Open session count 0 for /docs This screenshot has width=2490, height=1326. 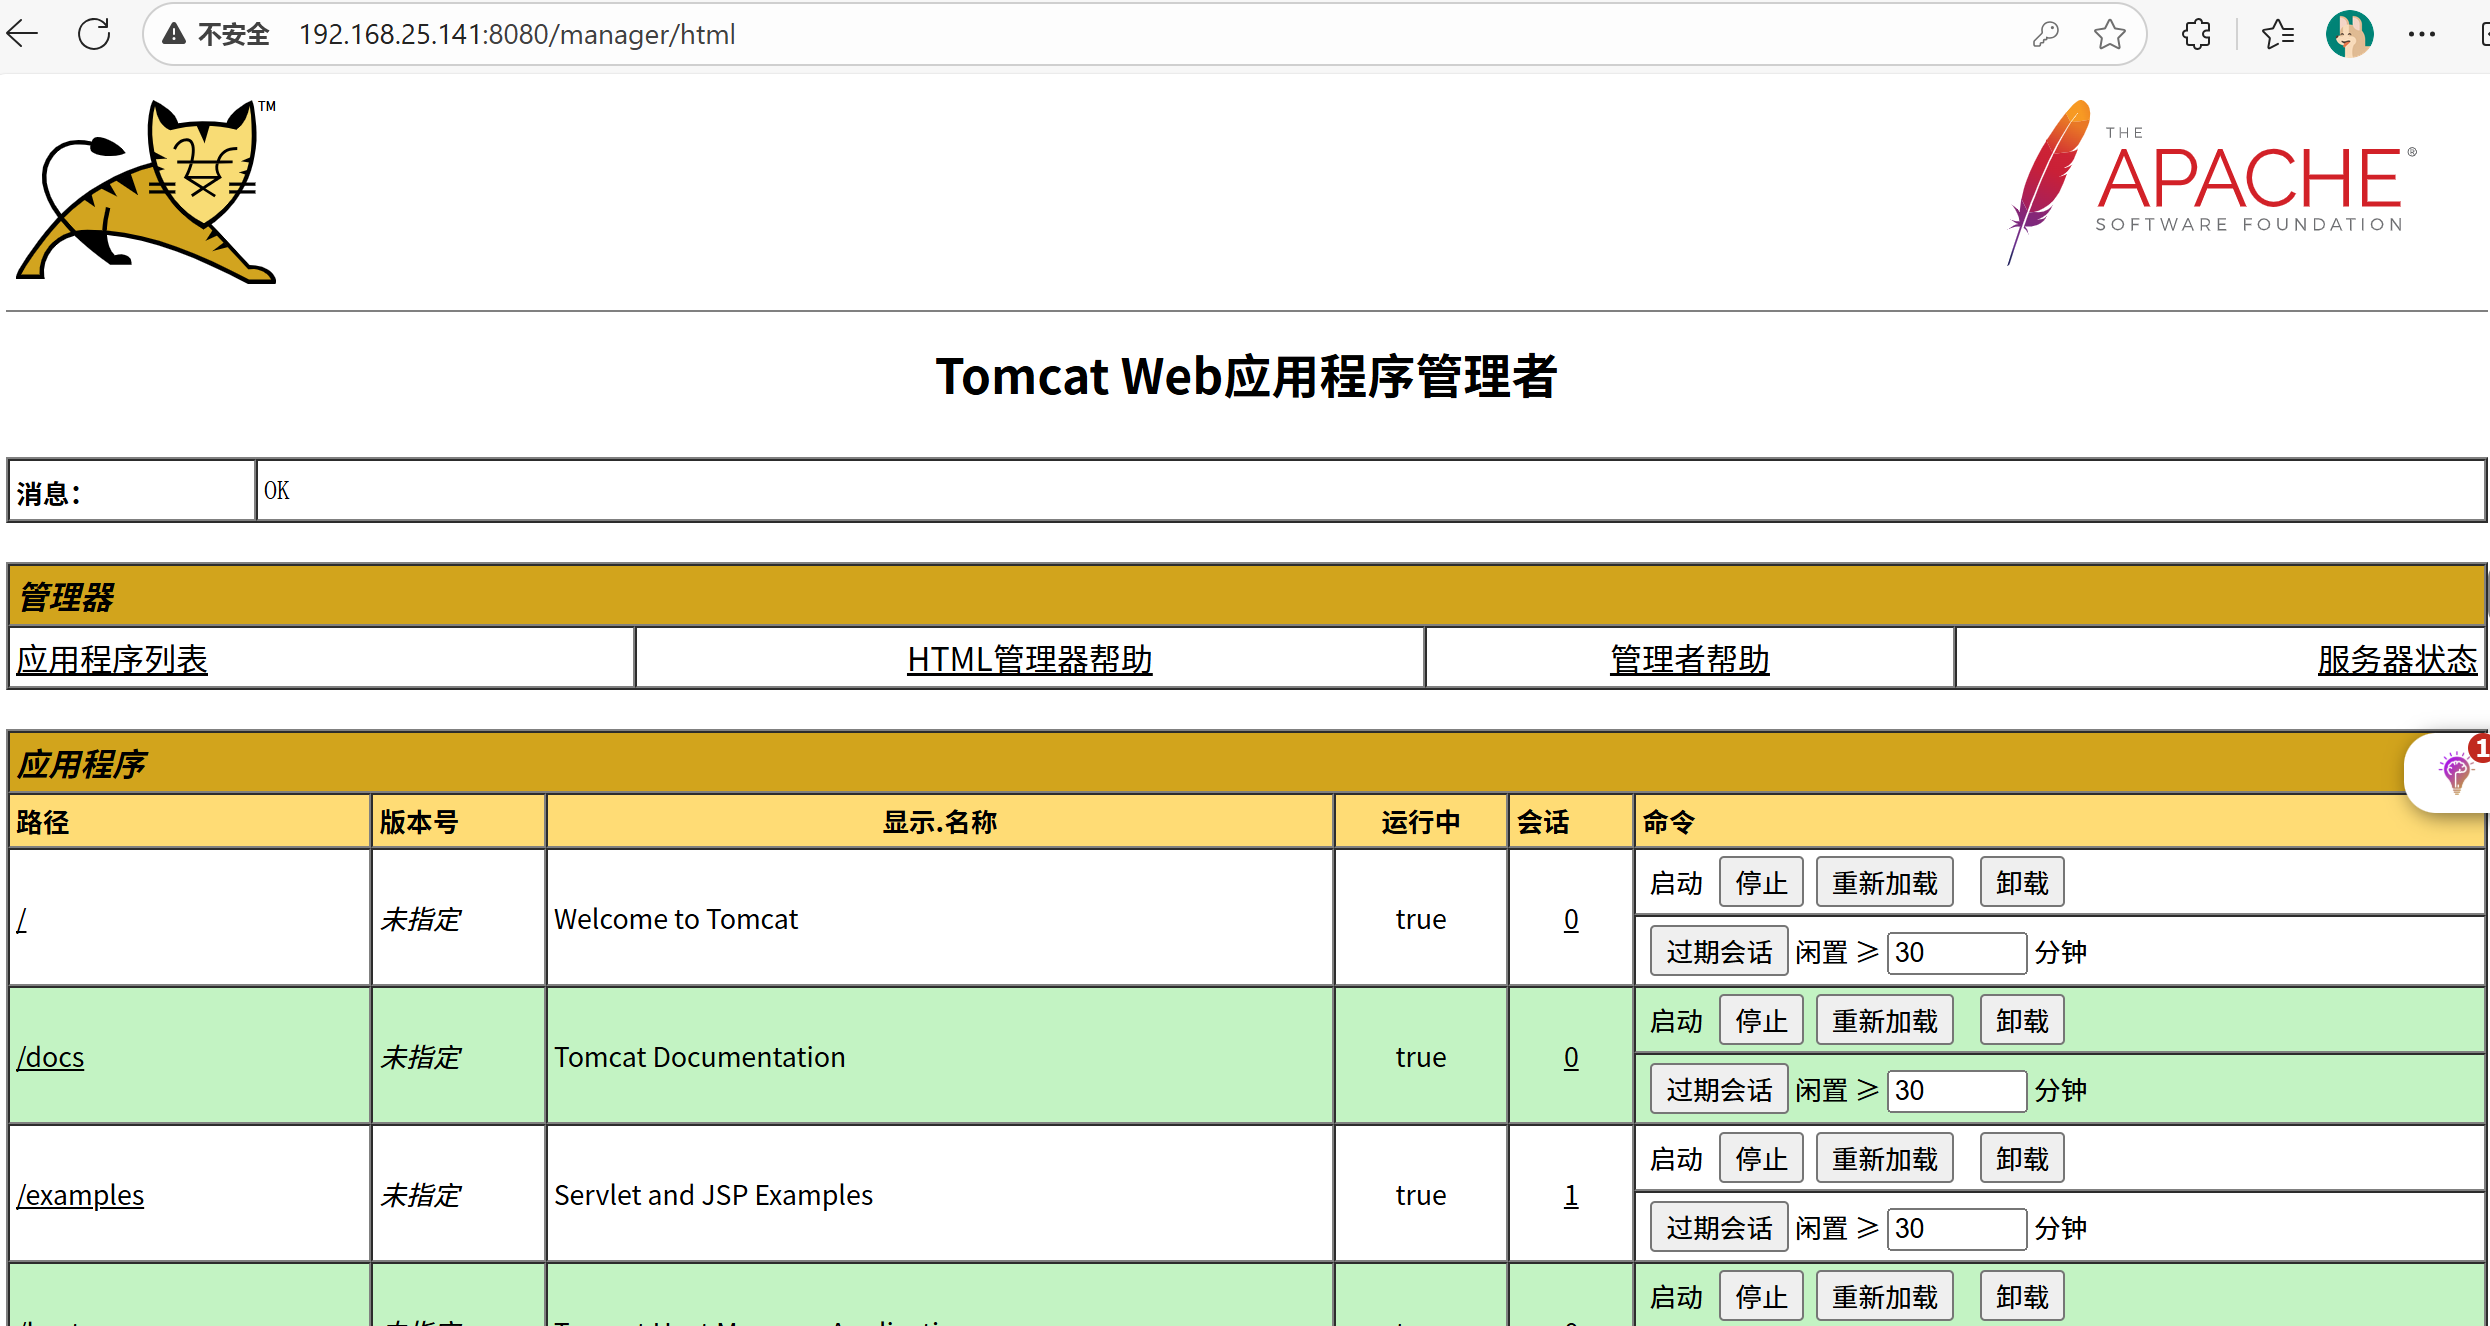tap(1571, 1057)
